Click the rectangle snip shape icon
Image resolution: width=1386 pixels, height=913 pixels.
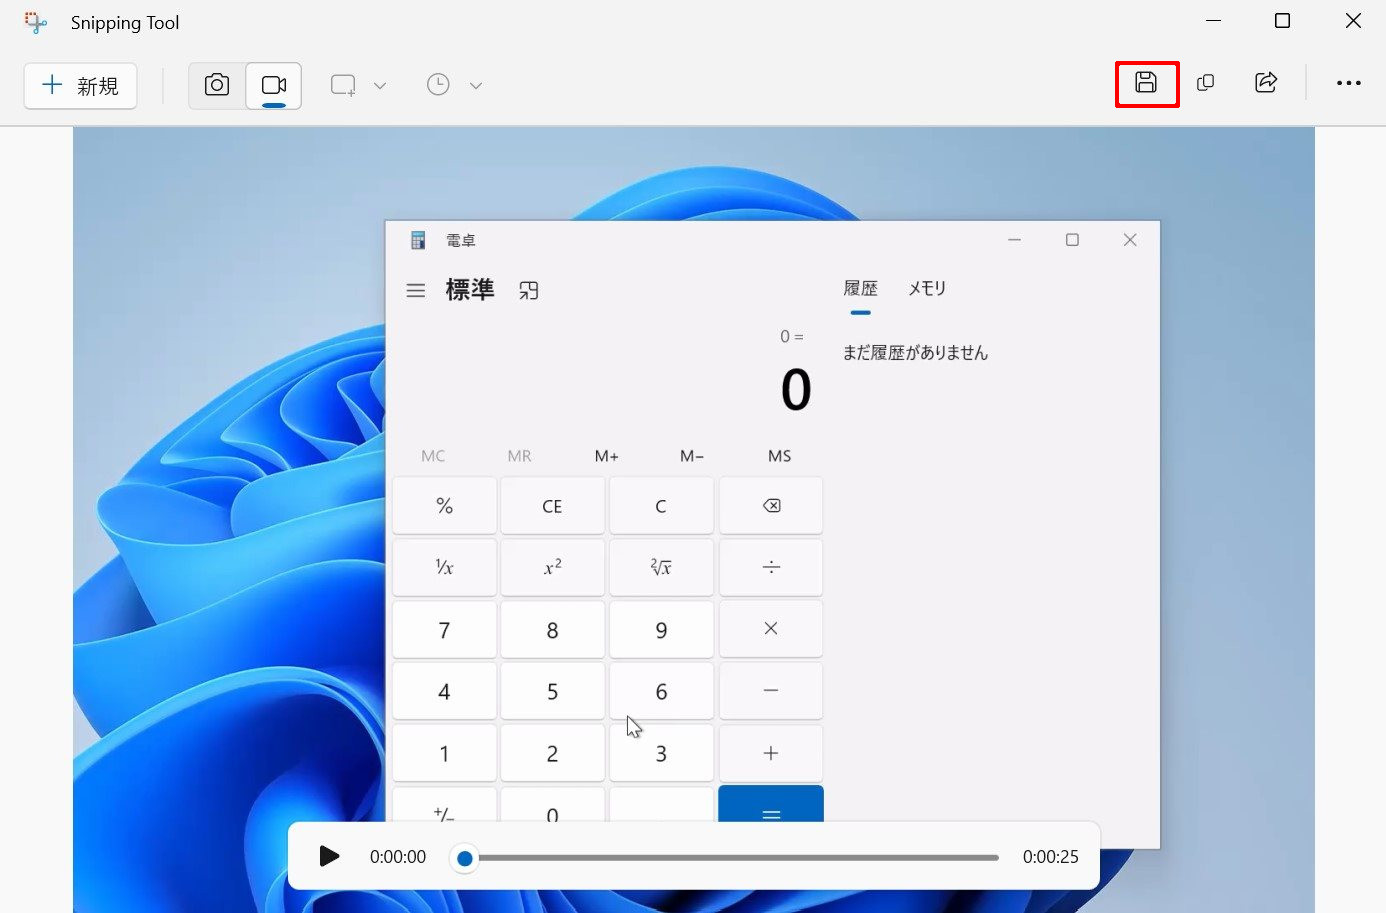pyautogui.click(x=343, y=85)
